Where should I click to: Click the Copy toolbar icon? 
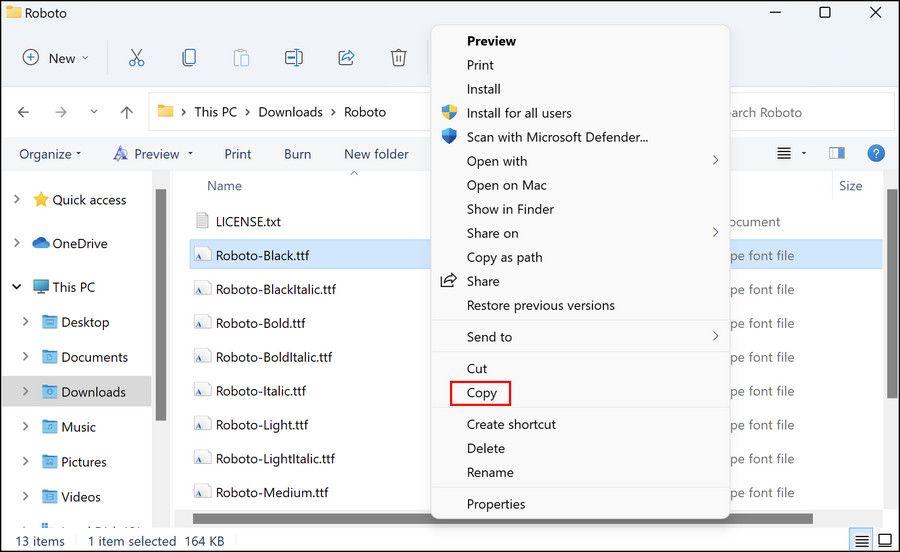click(x=189, y=58)
